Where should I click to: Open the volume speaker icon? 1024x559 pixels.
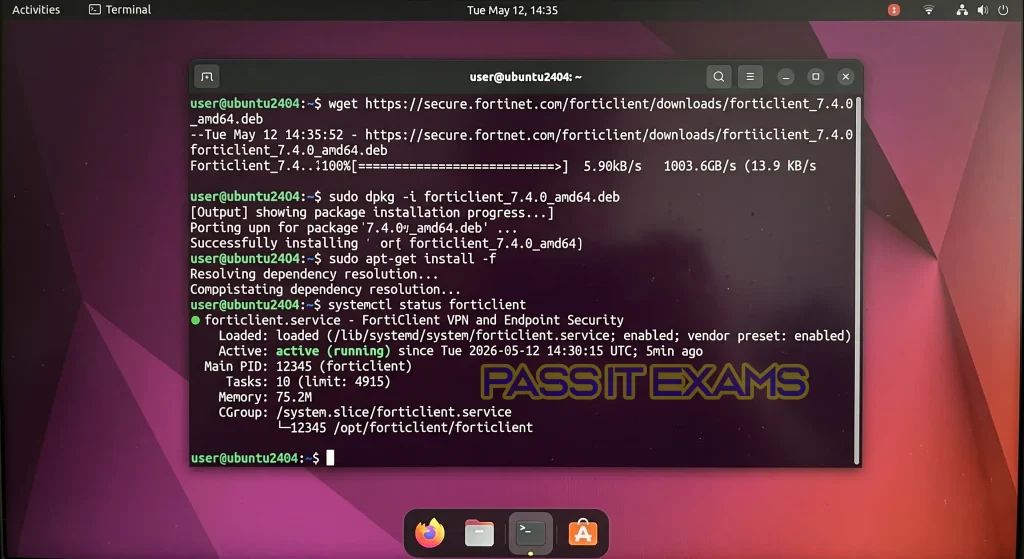pyautogui.click(x=982, y=10)
